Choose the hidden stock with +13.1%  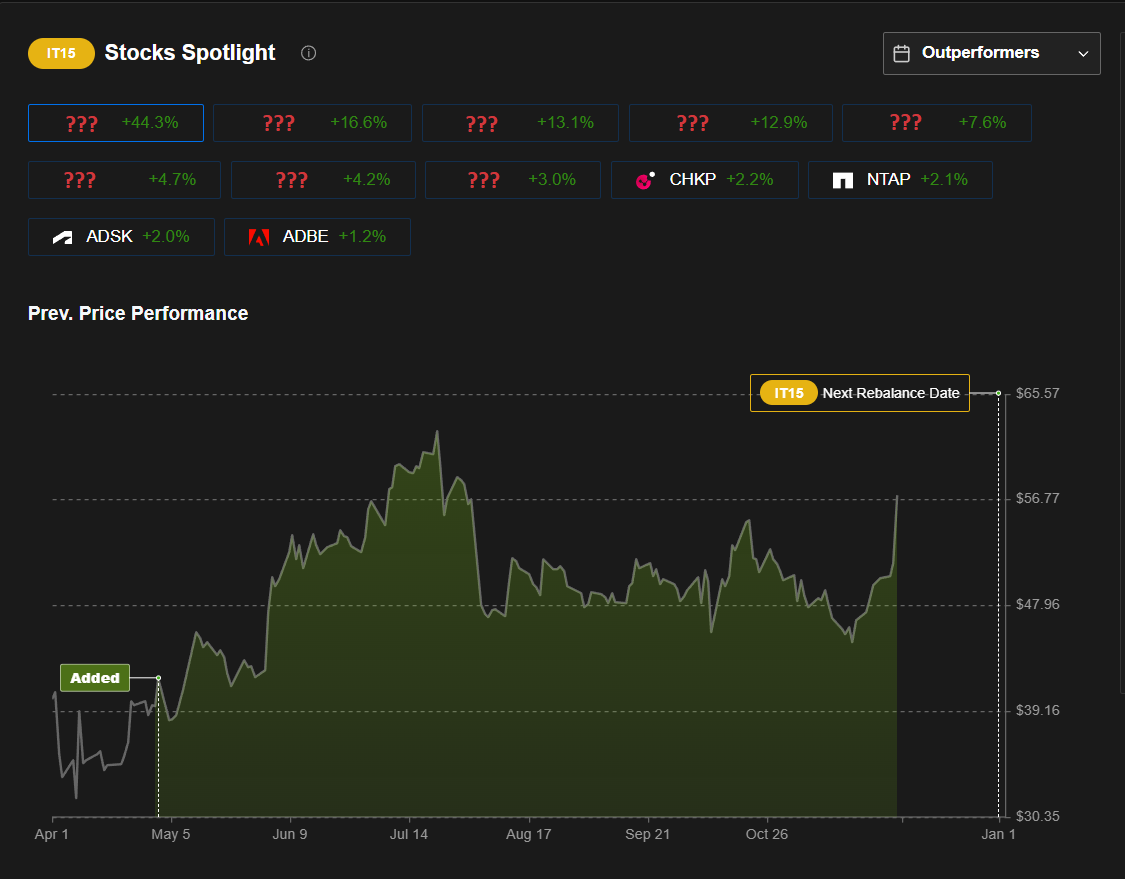(520, 123)
